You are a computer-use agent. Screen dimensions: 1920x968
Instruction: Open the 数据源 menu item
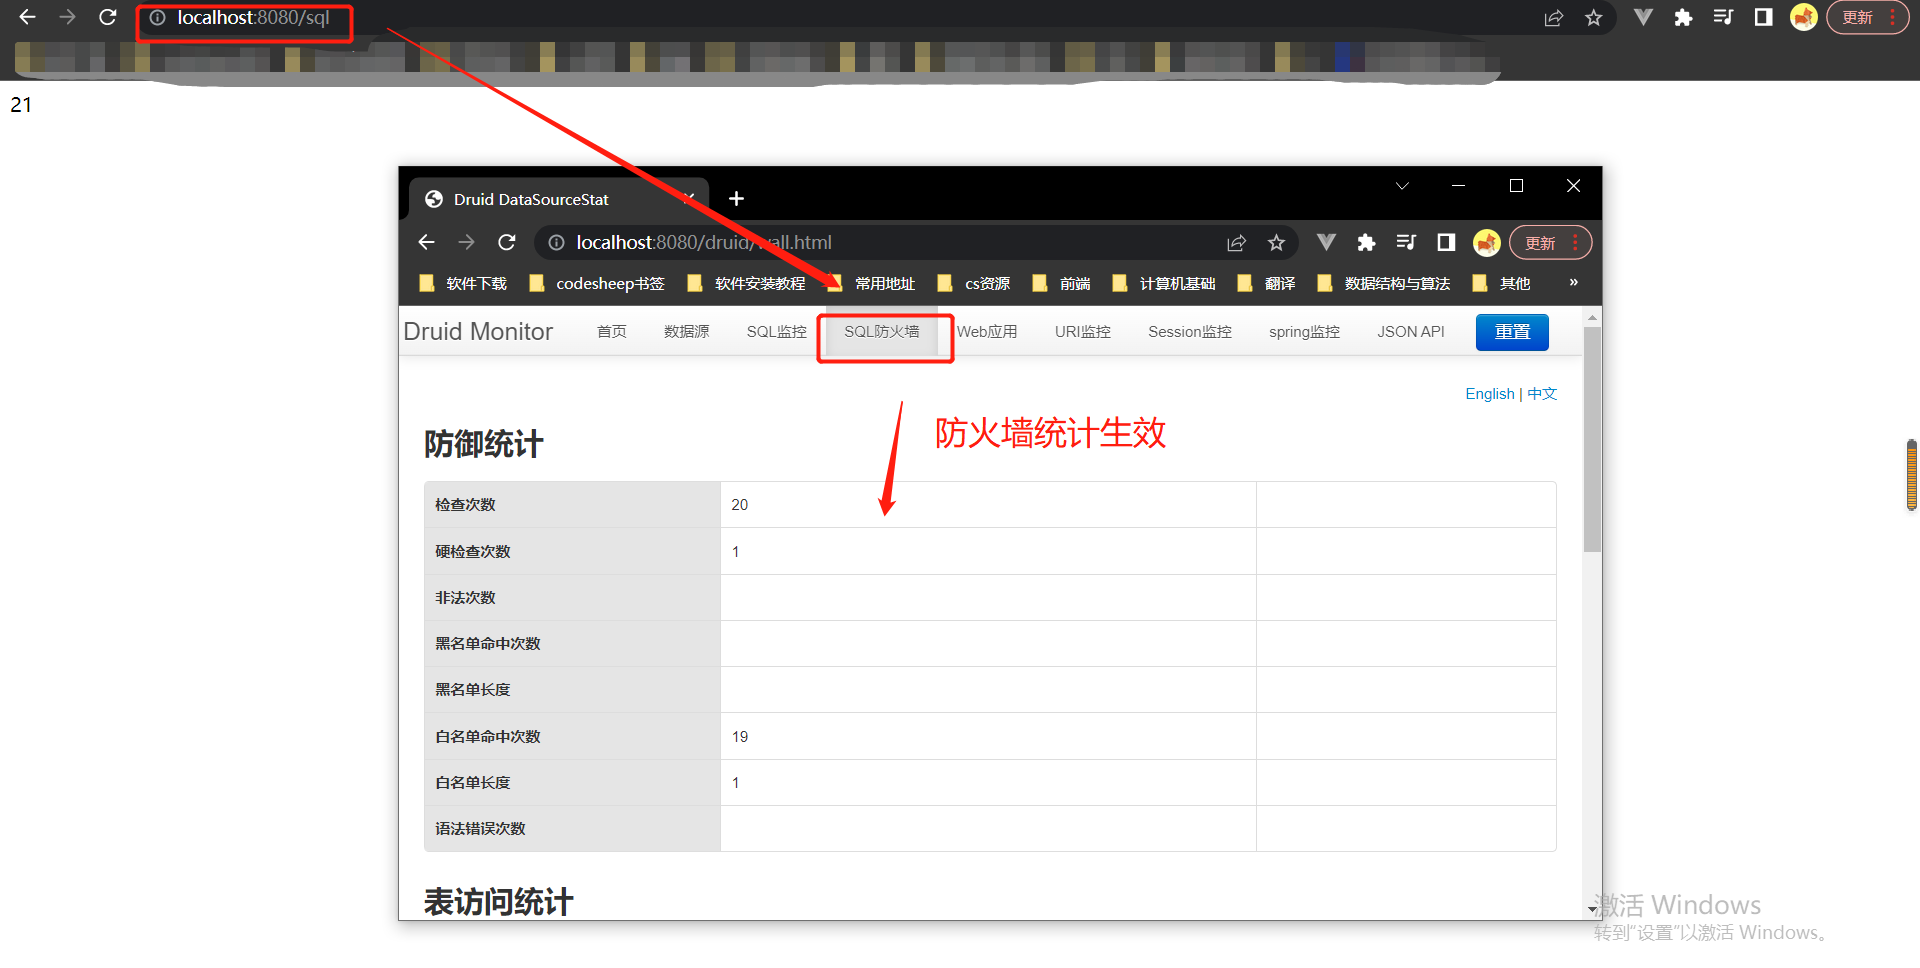click(687, 332)
